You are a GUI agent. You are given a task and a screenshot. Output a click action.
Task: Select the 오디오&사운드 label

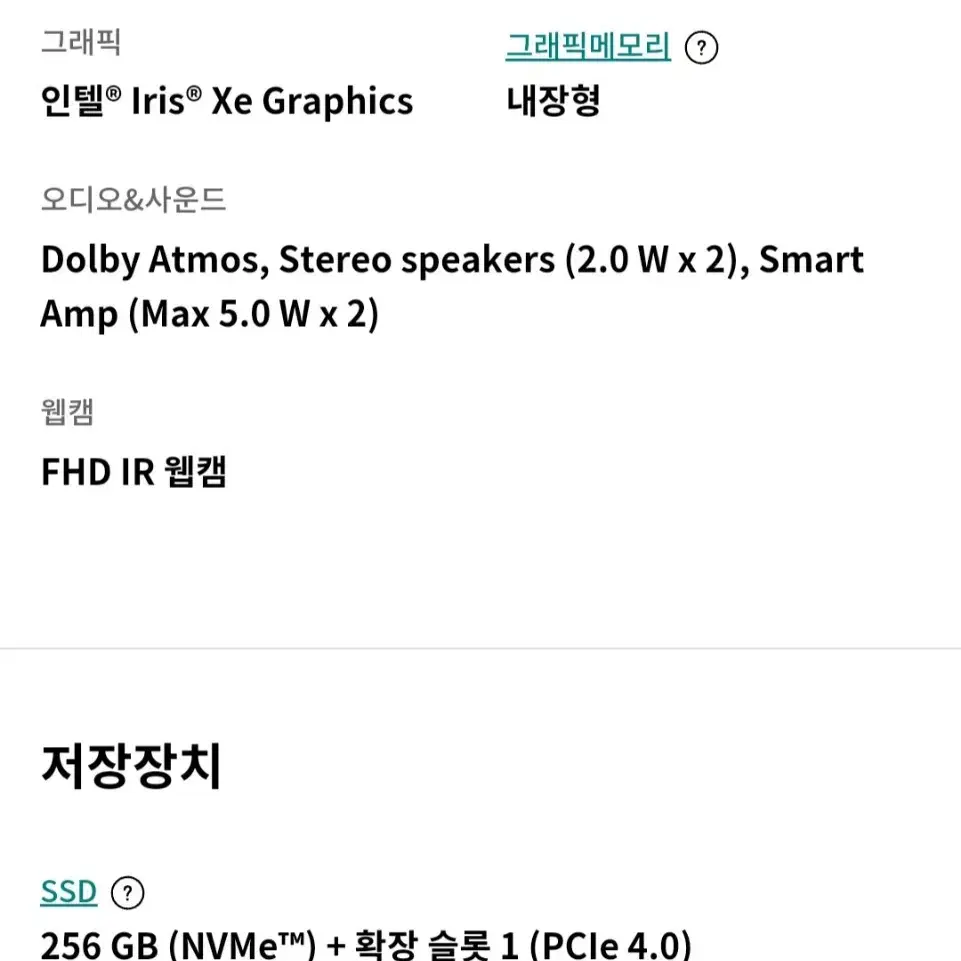[134, 200]
